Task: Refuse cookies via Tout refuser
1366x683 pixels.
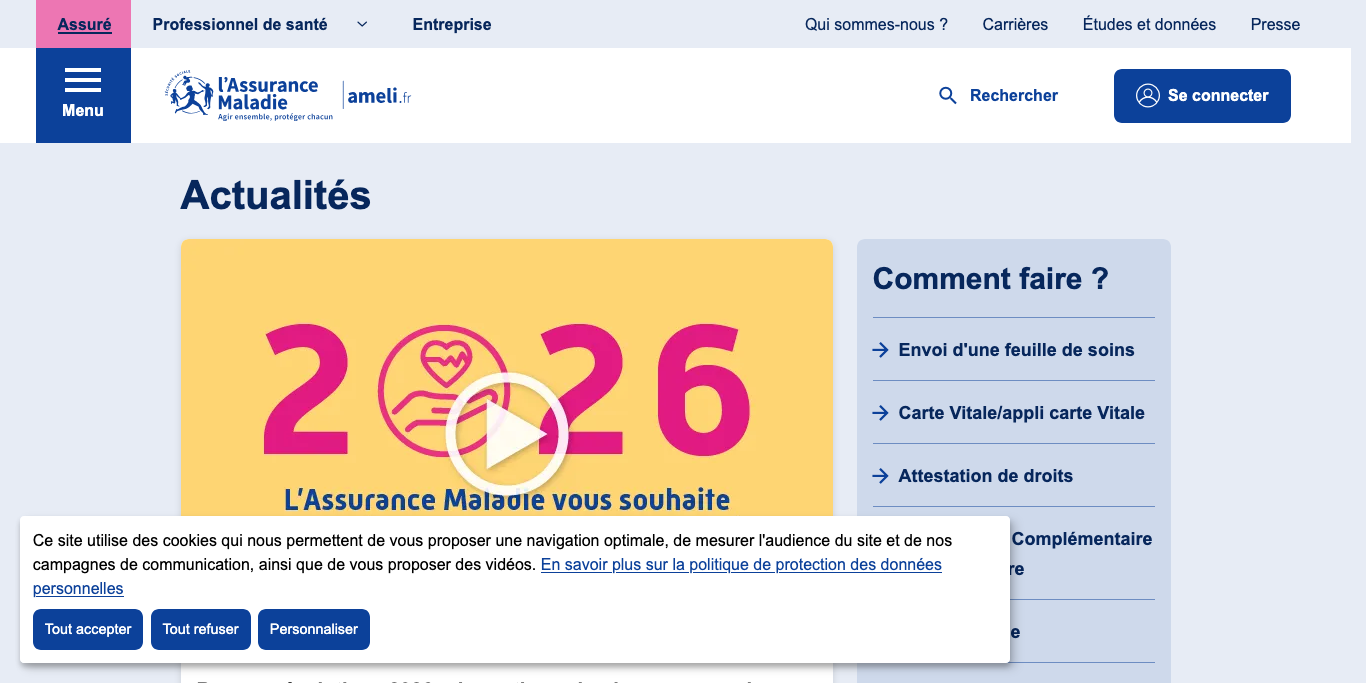Action: [x=200, y=629]
